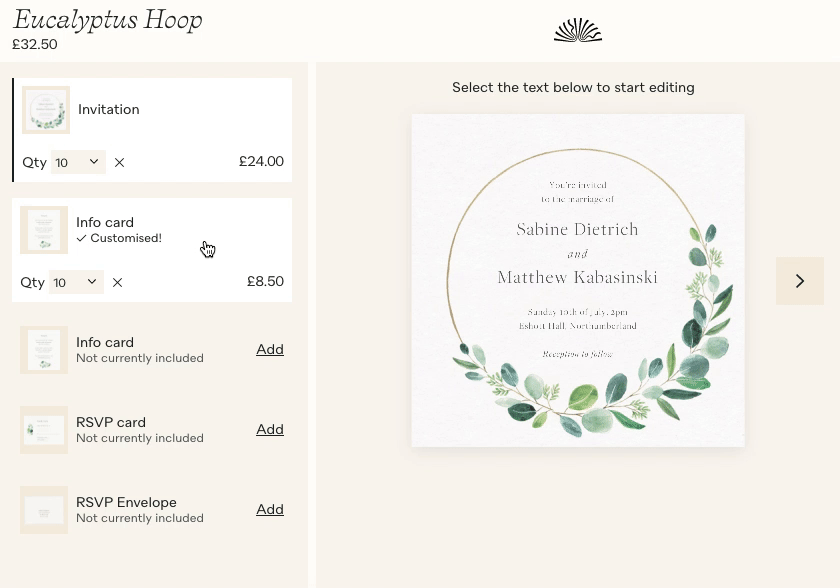
Task: Add the RSVP card
Action: [270, 429]
